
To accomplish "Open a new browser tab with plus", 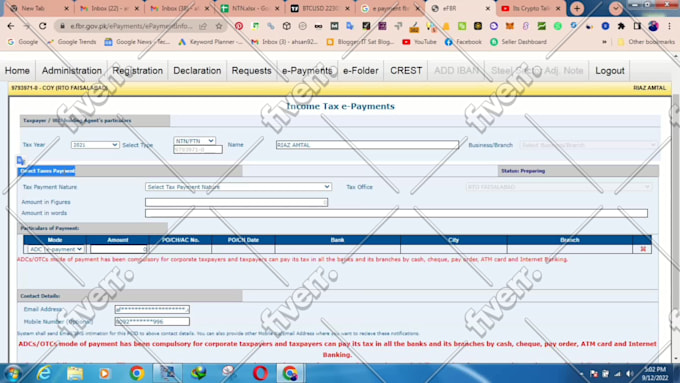I will point(577,8).
